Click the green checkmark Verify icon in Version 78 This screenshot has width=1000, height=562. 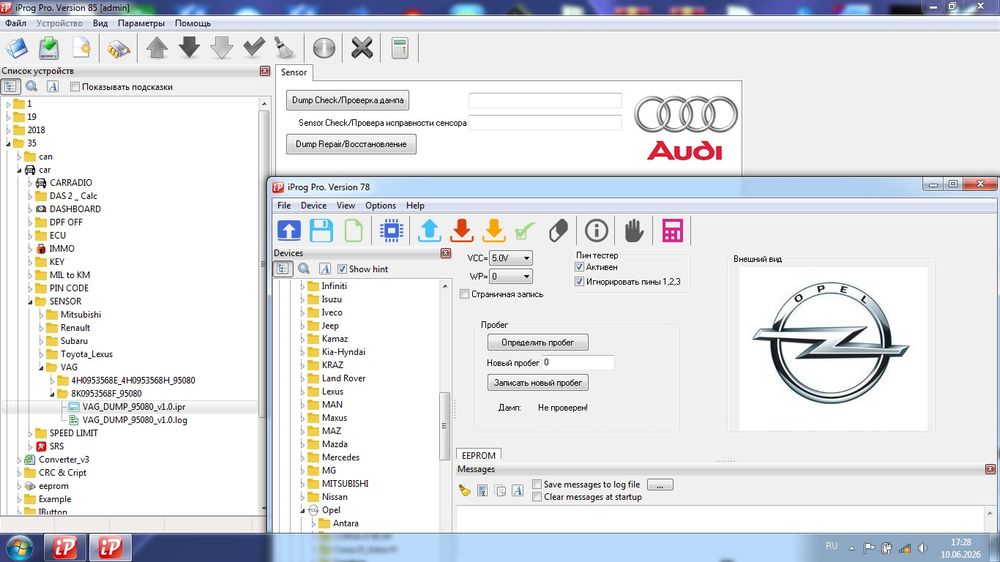[x=525, y=231]
